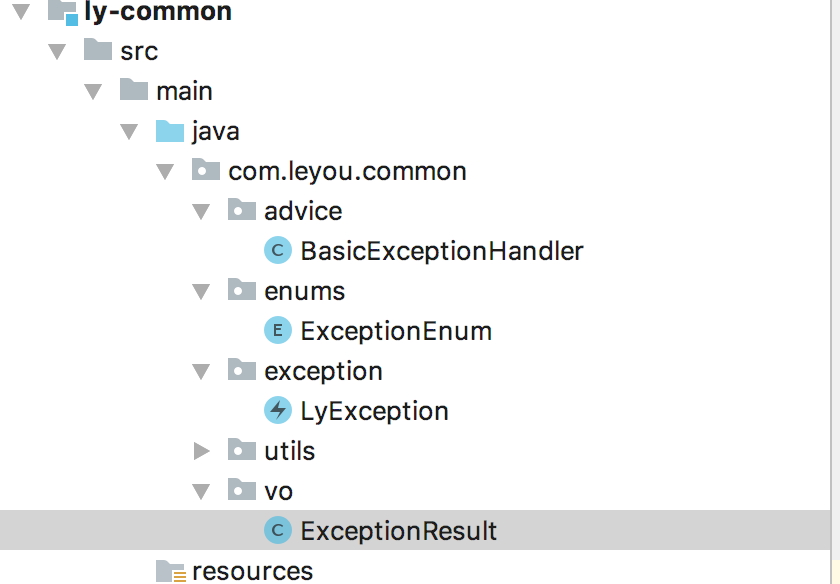The image size is (840, 584).
Task: Click the utils package icon
Action: [242, 451]
